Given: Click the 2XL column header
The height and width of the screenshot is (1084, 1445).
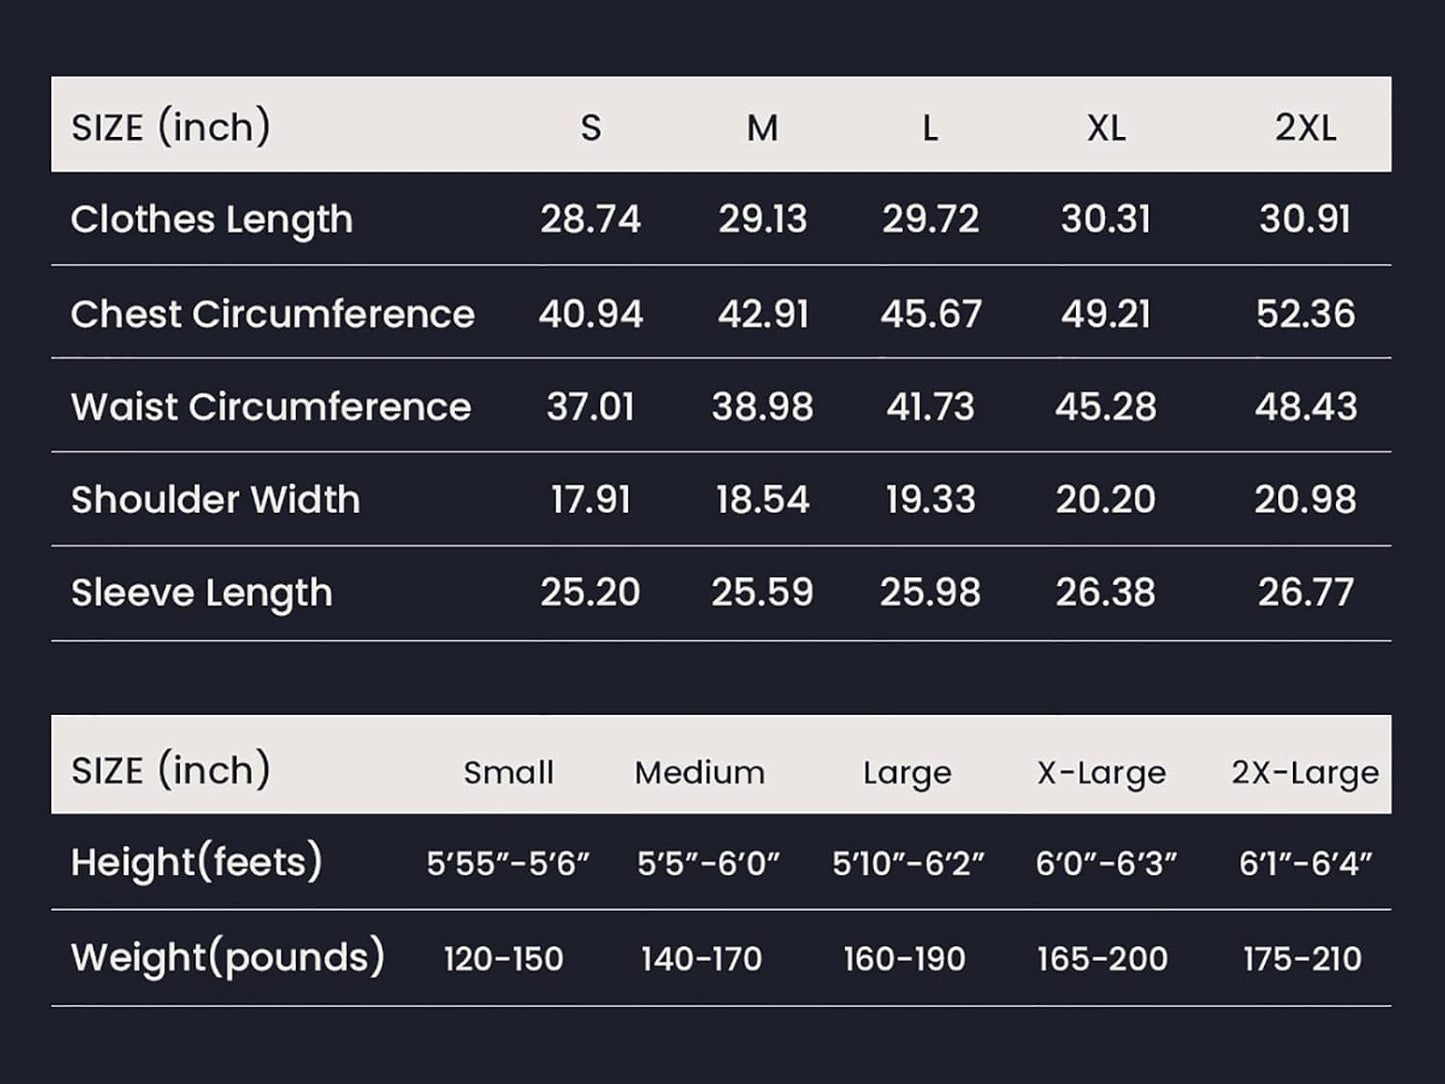Looking at the screenshot, I should [x=1305, y=128].
